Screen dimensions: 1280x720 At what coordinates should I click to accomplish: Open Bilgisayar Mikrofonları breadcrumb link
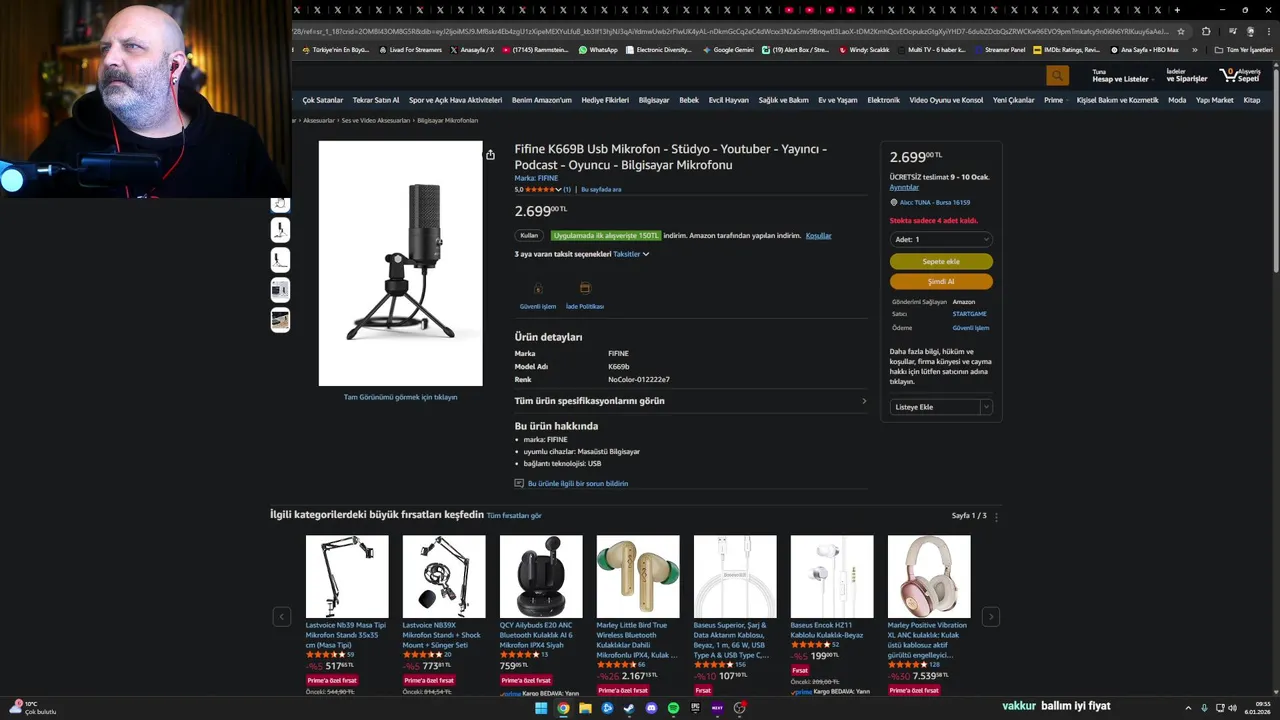click(447, 120)
